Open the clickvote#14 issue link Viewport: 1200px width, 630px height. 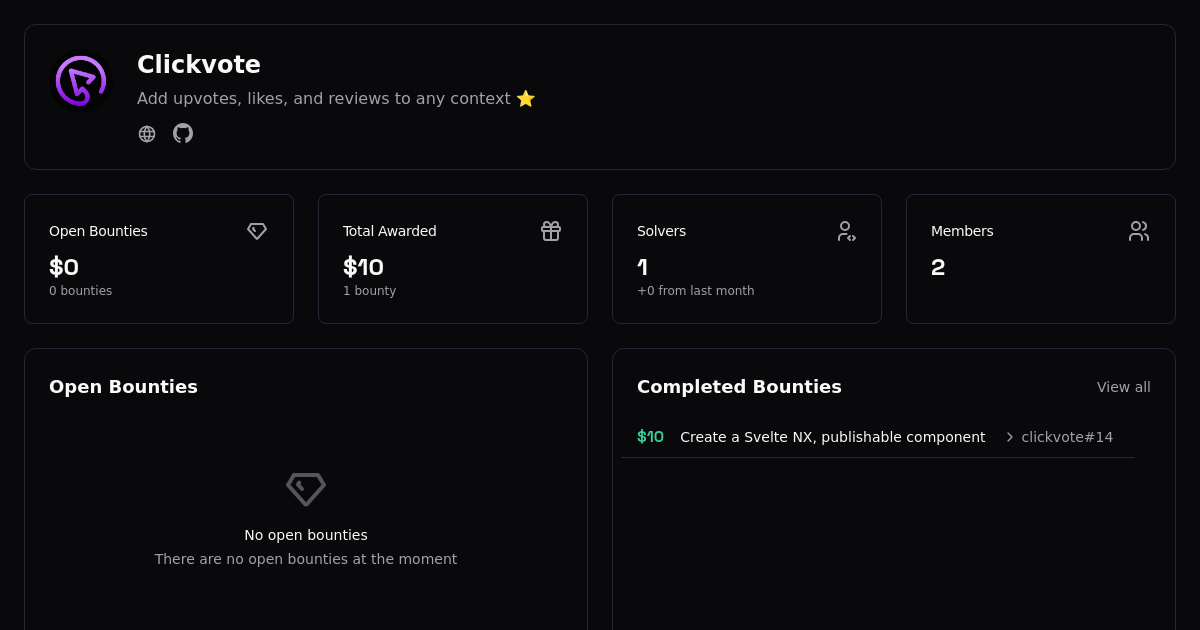[x=1066, y=437]
